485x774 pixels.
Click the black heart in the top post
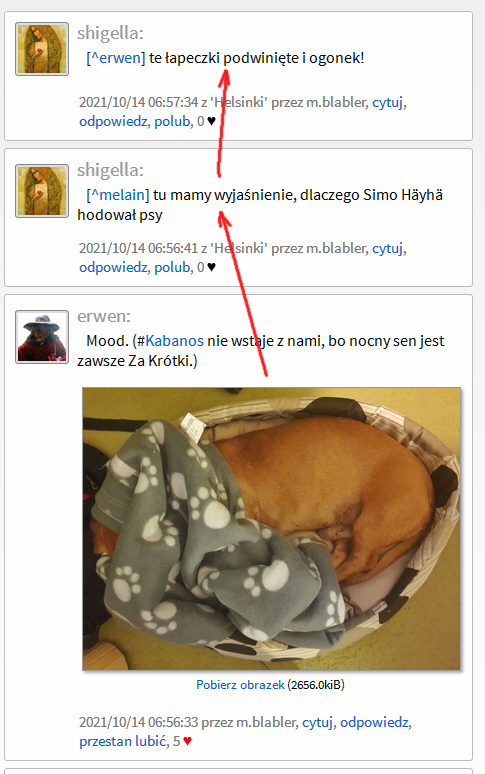pos(211,121)
